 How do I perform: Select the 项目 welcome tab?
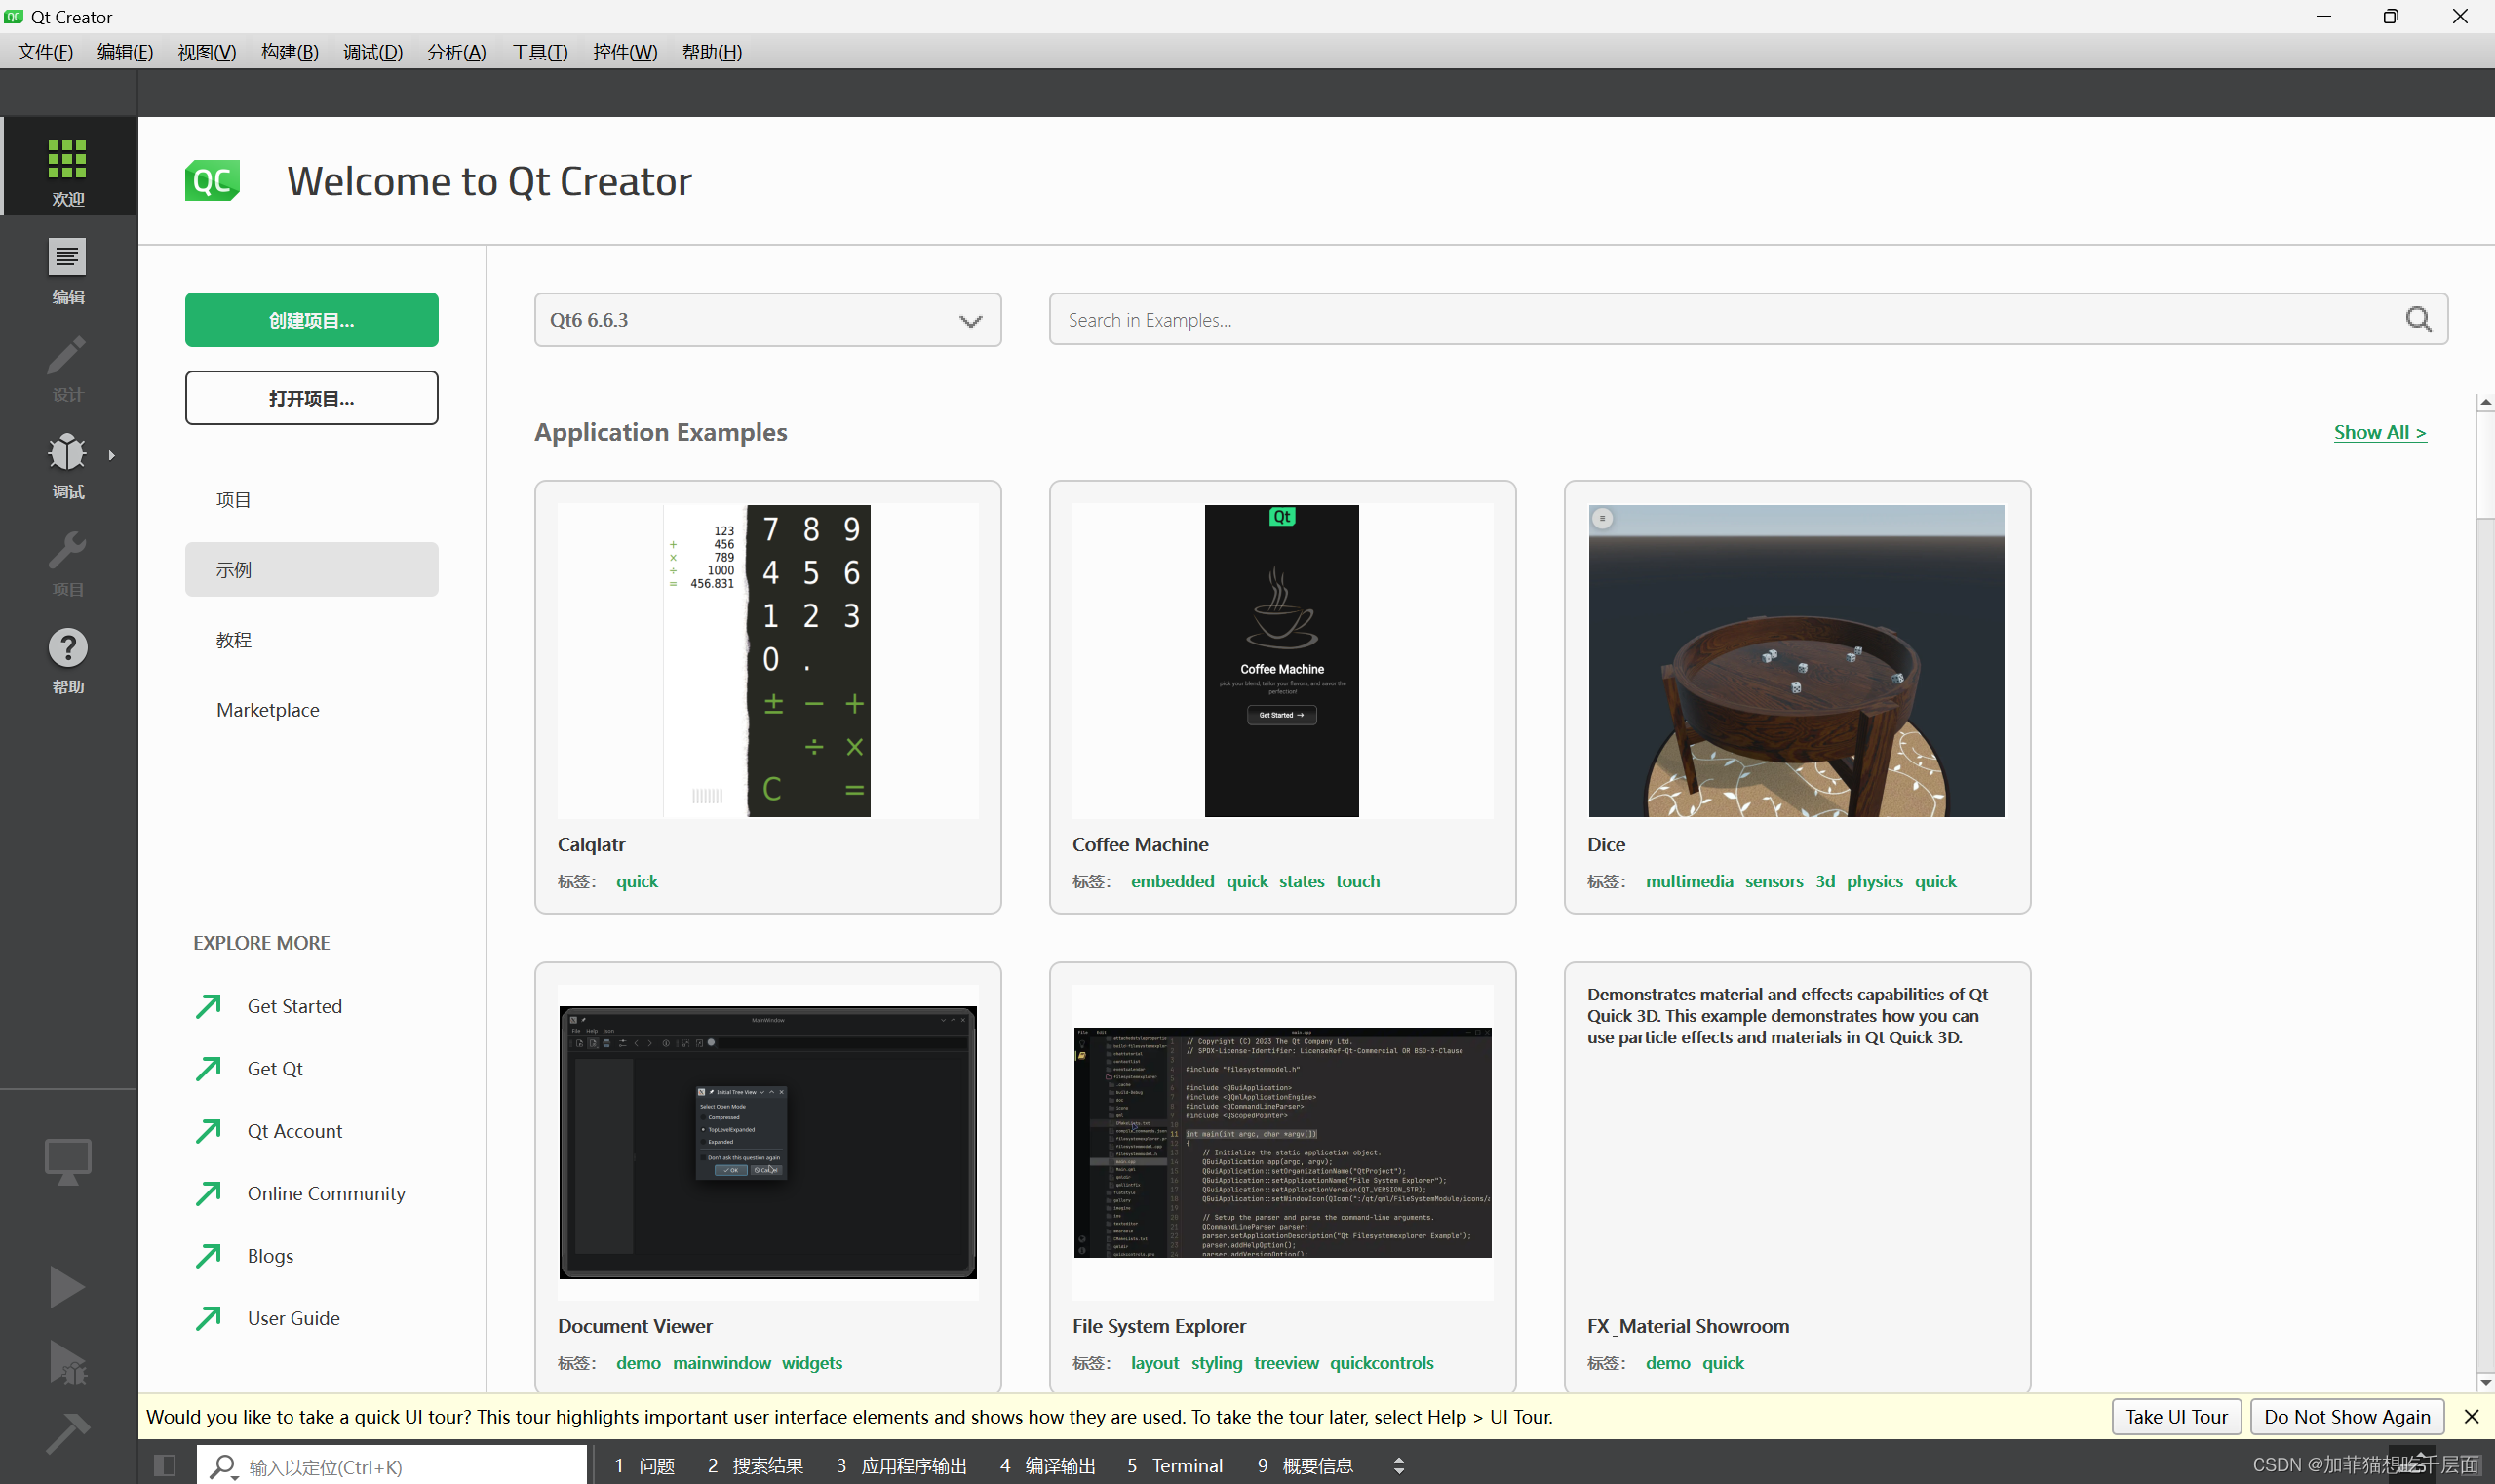tap(311, 500)
